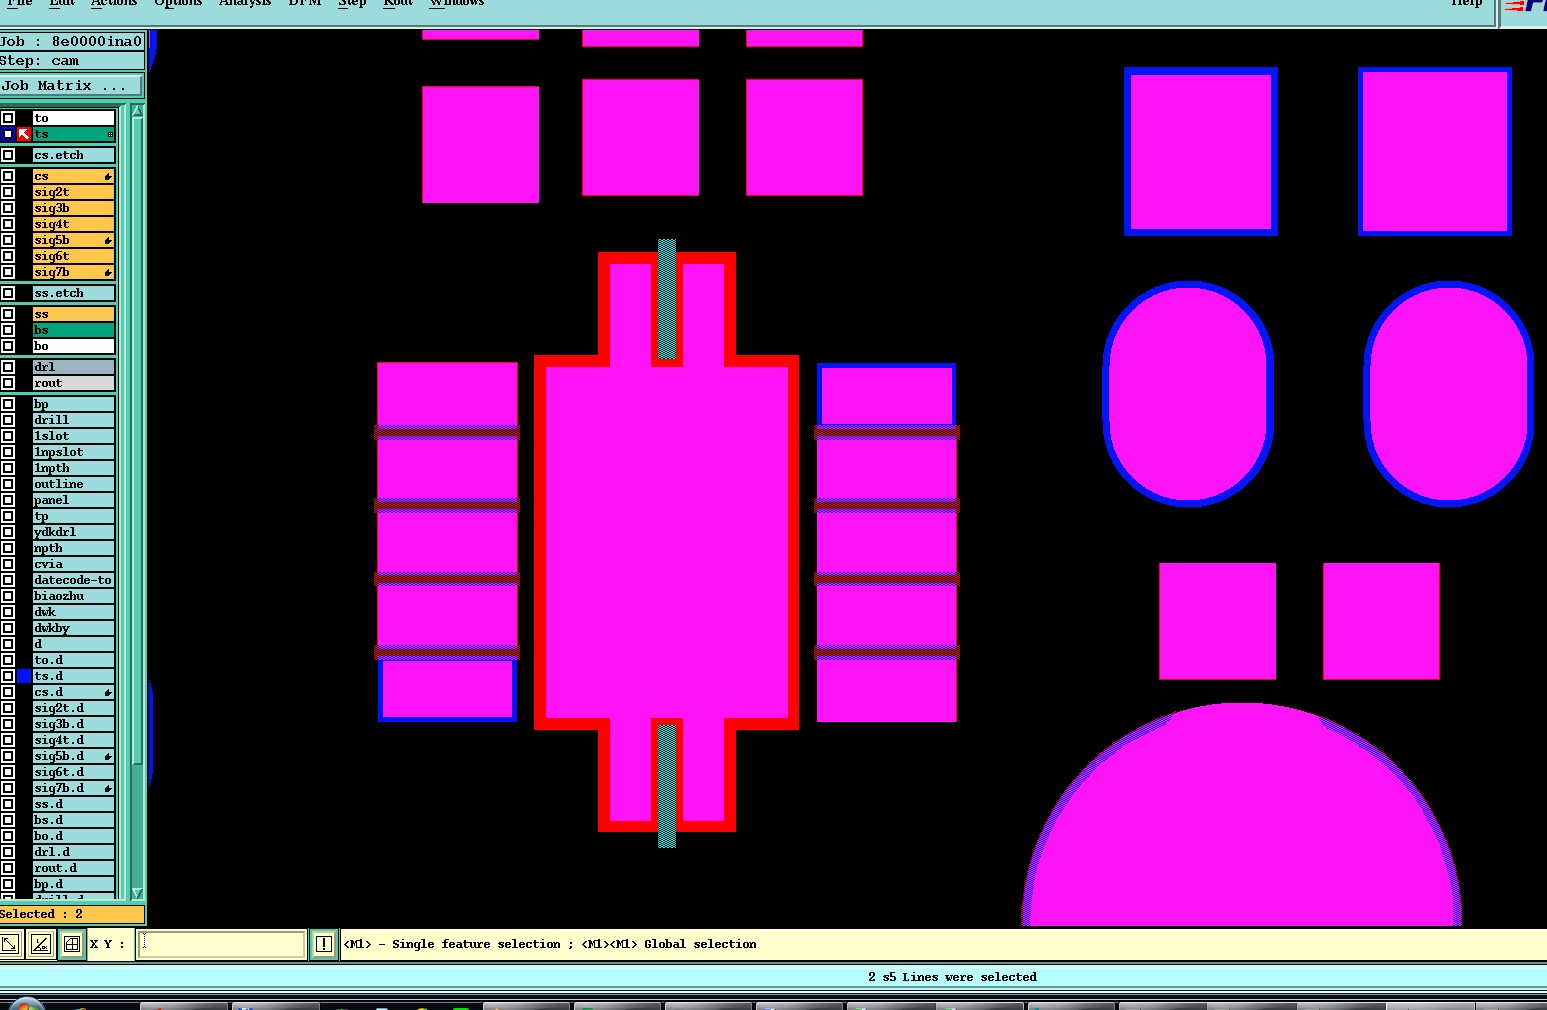
Task: Select the ydkdrl layer row
Action: click(x=73, y=532)
